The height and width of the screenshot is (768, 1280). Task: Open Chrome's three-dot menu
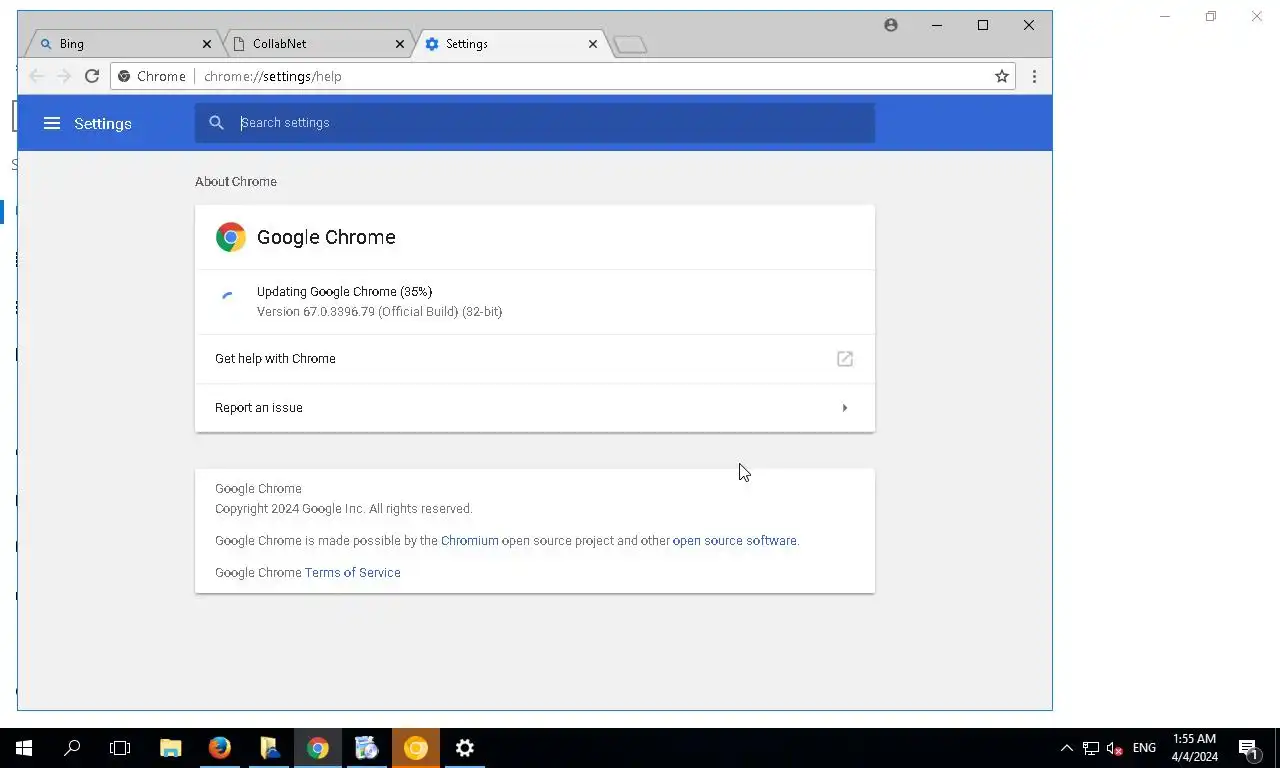tap(1034, 76)
